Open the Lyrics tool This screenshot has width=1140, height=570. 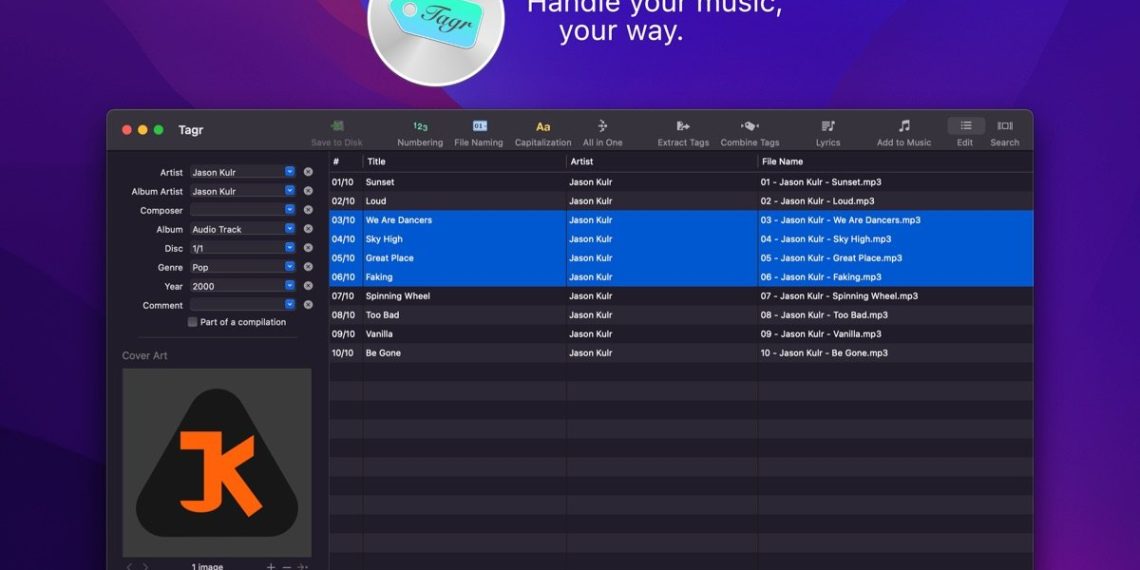828,127
